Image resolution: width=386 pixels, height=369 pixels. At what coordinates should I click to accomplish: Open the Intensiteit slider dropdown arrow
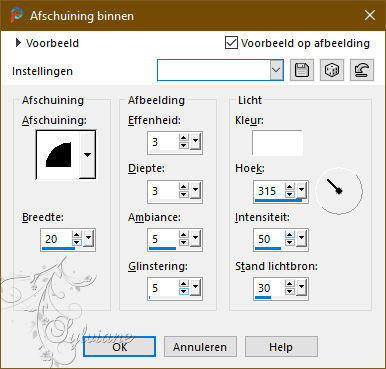302,239
